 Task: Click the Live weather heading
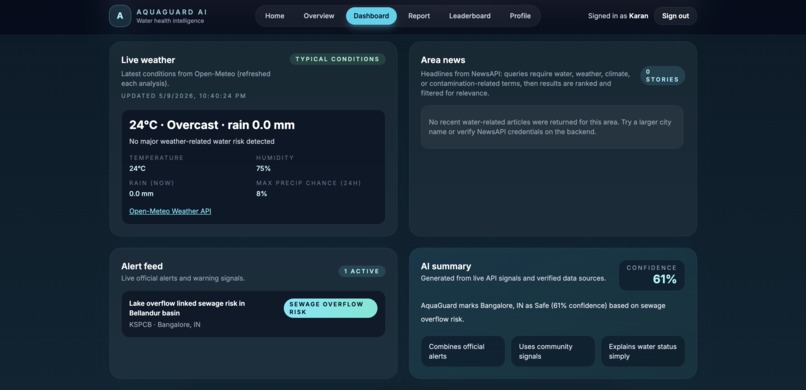148,60
